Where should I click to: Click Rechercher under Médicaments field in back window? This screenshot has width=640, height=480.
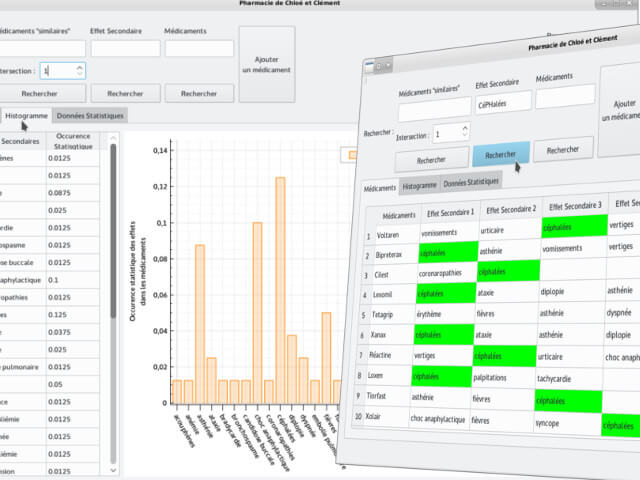point(199,93)
